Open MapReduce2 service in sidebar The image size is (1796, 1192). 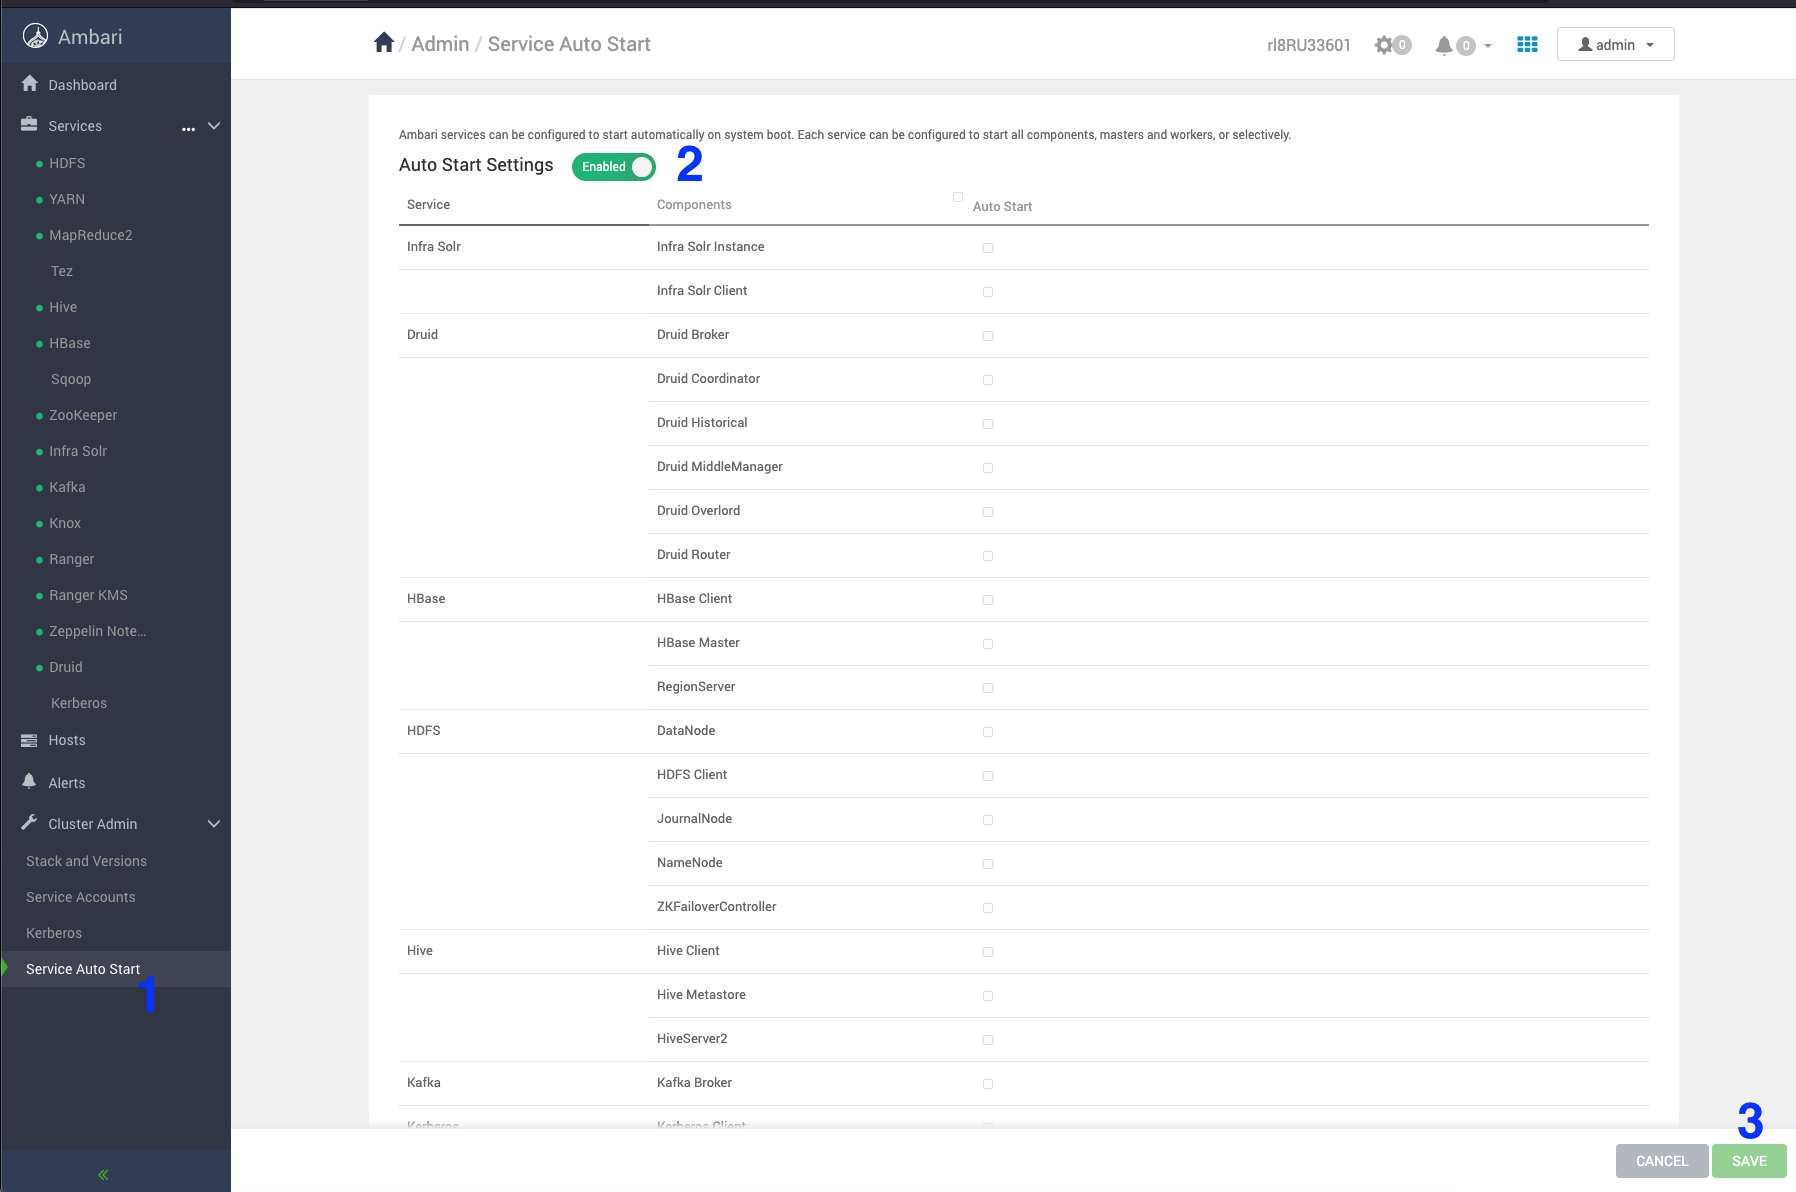[91, 235]
